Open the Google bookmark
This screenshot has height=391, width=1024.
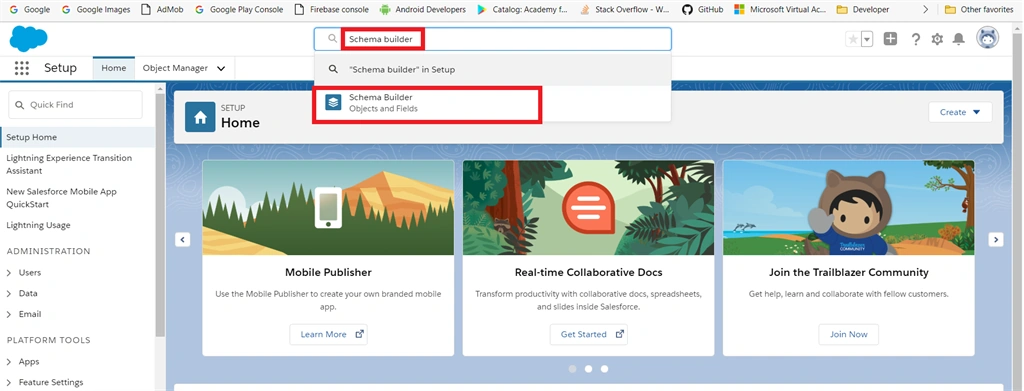pos(29,10)
